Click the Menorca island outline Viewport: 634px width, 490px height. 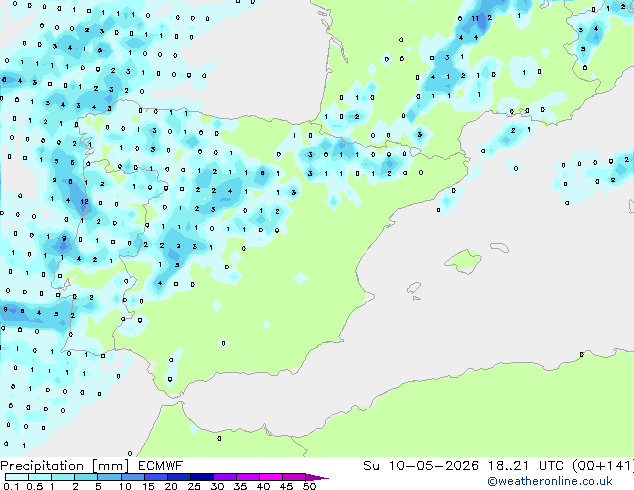pyautogui.click(x=499, y=247)
